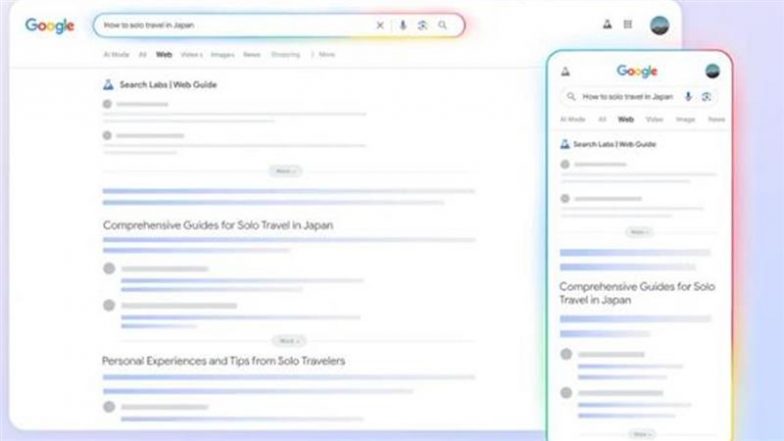This screenshot has width=784, height=441.
Task: Click desktop heading 'Comprehensive Guides for Solo Travel in Japan'
Action: tap(218, 225)
